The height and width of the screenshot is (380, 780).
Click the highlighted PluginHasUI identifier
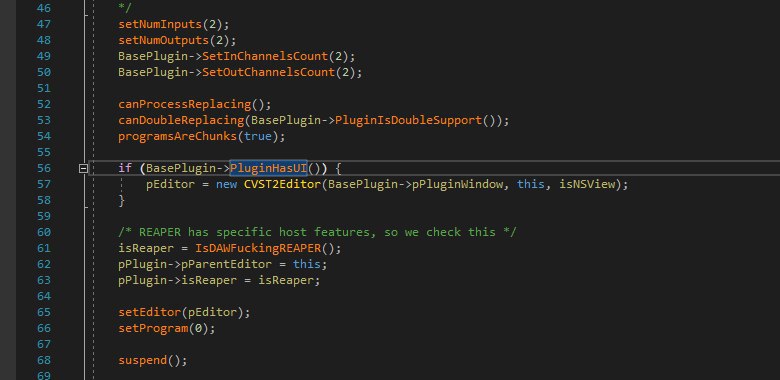click(269, 168)
